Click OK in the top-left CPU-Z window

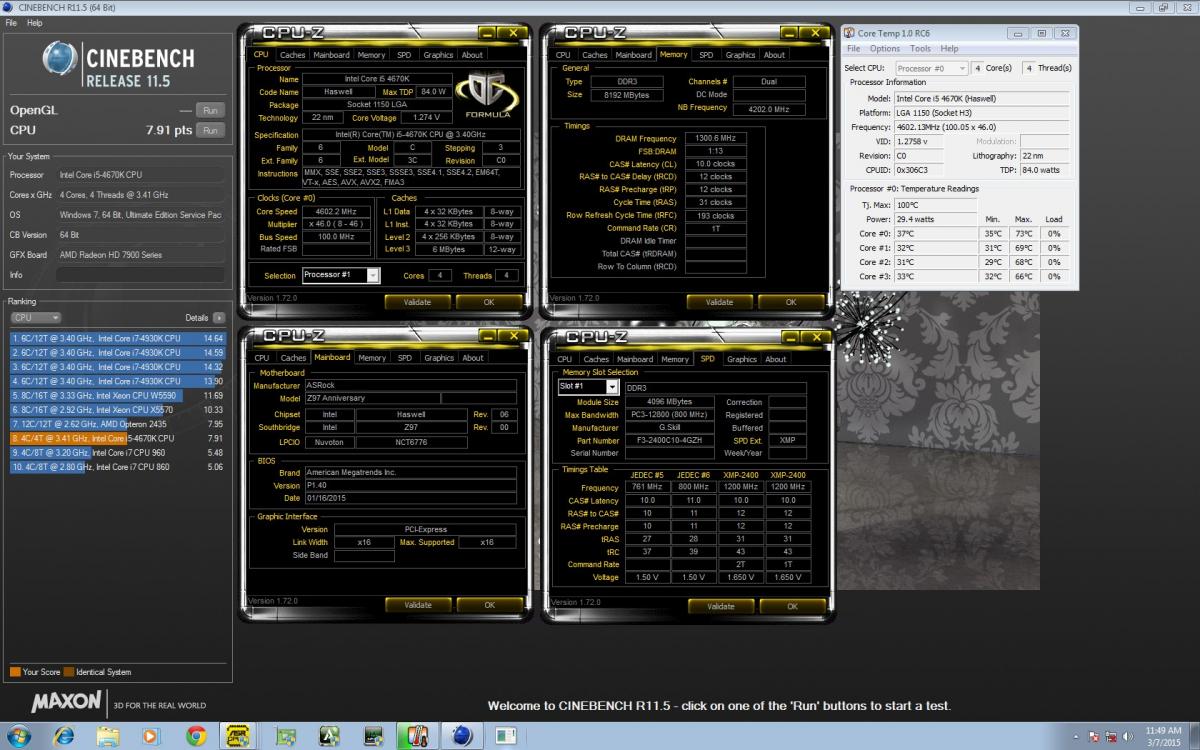point(489,301)
